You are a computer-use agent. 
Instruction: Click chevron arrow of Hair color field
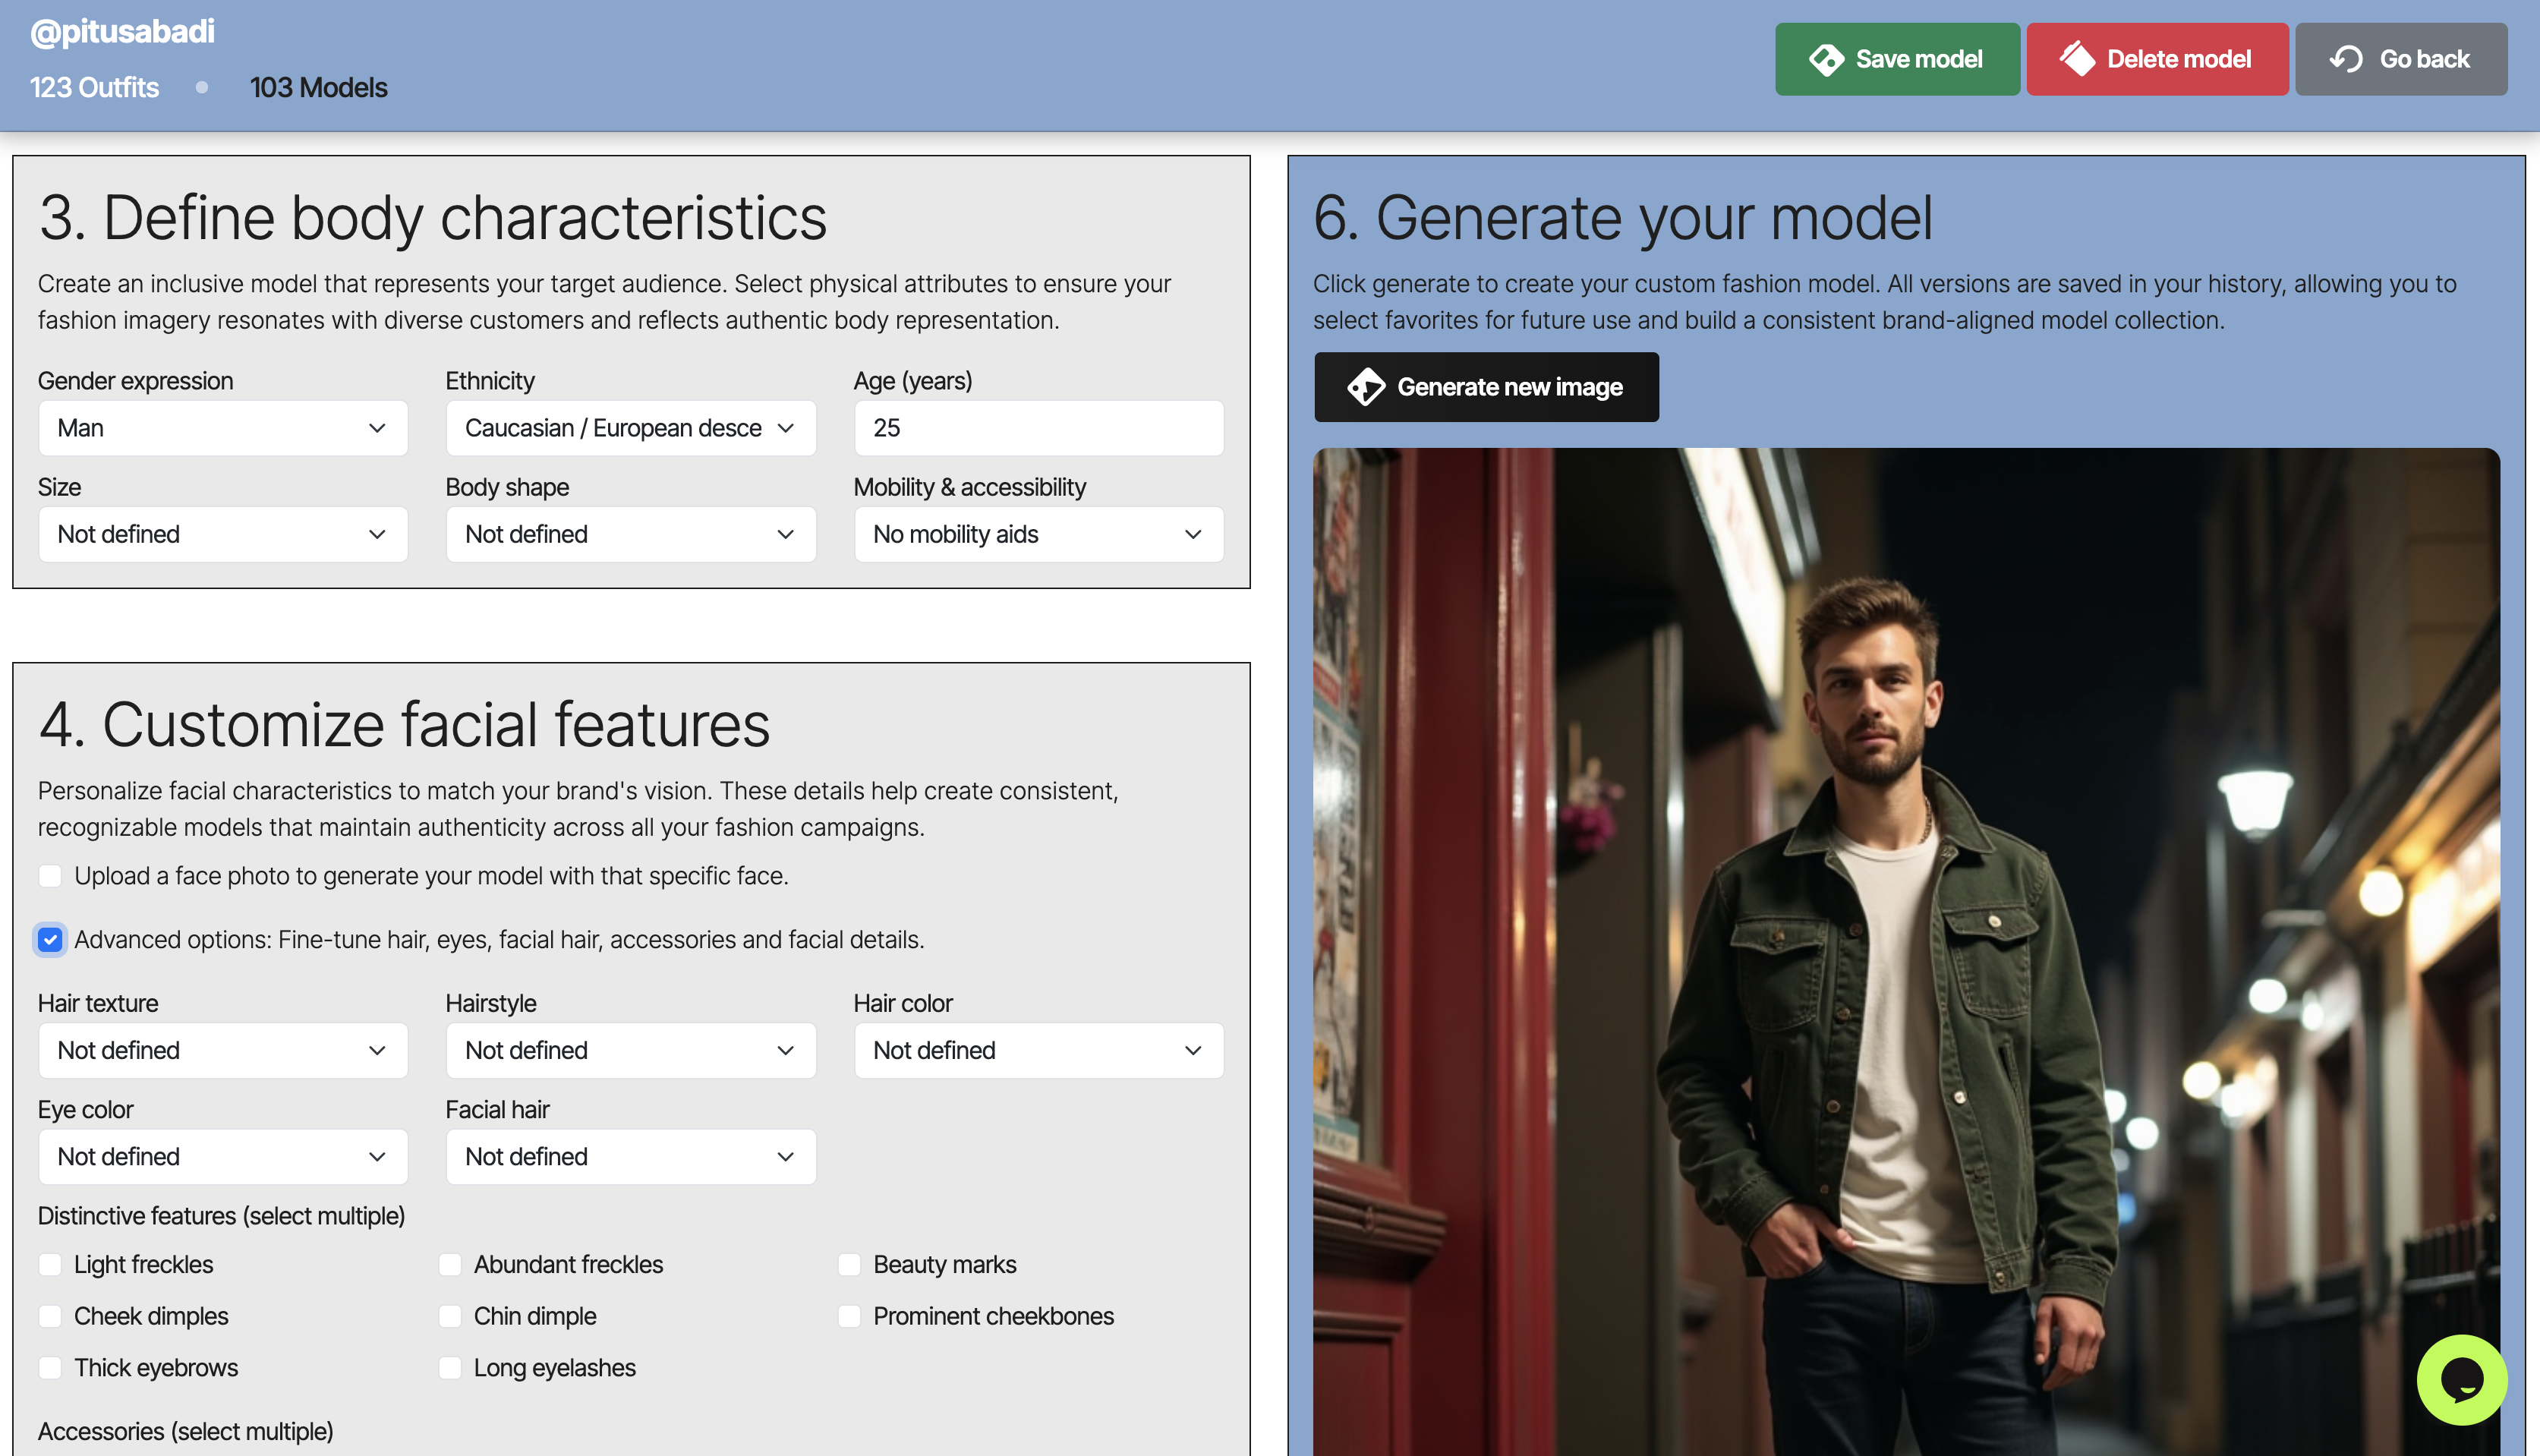tap(1192, 1050)
